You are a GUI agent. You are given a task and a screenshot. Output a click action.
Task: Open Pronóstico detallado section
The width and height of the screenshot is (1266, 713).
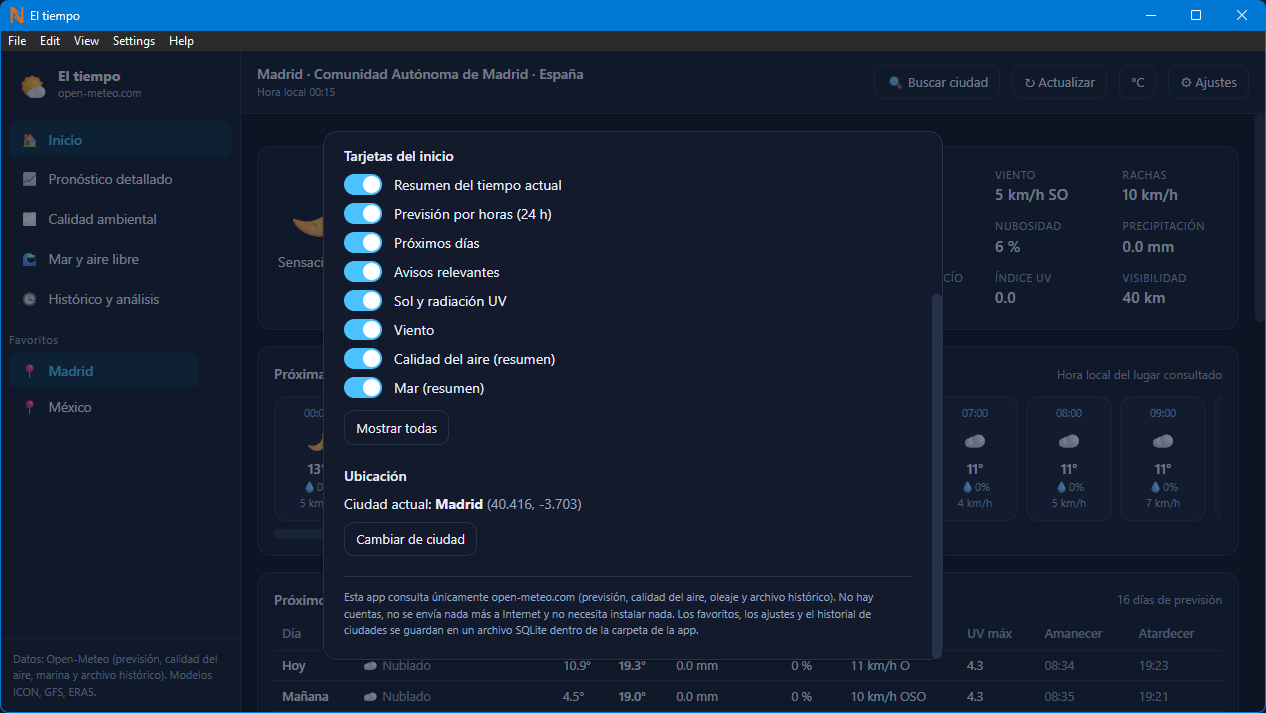pos(121,179)
